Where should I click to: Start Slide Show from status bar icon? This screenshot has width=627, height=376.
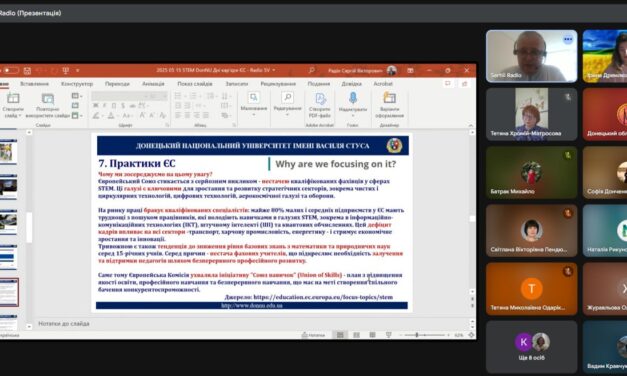click(388, 335)
